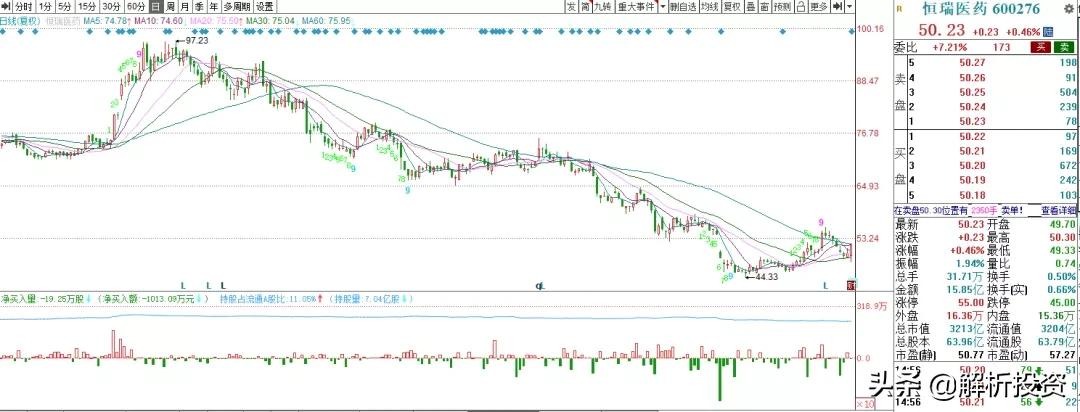Click the 44.33 low price marker
1080x412 pixels.
click(766, 276)
